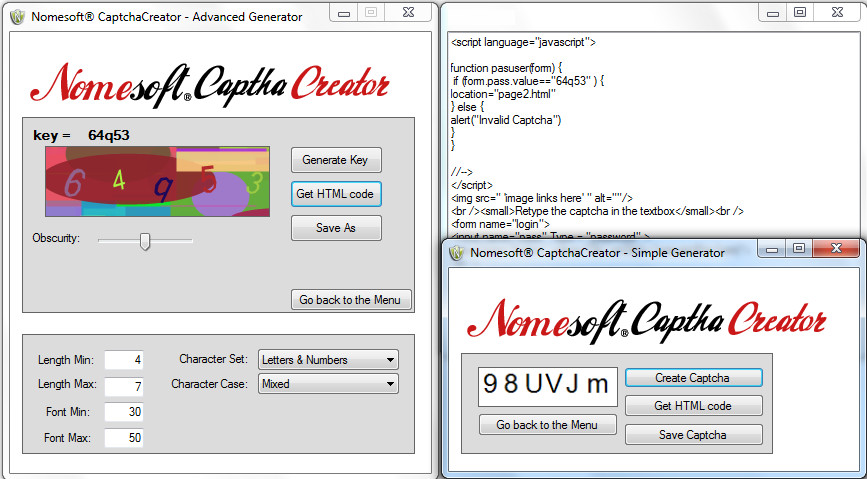This screenshot has width=867, height=479.
Task: Click the Save As button
Action: coord(336,228)
